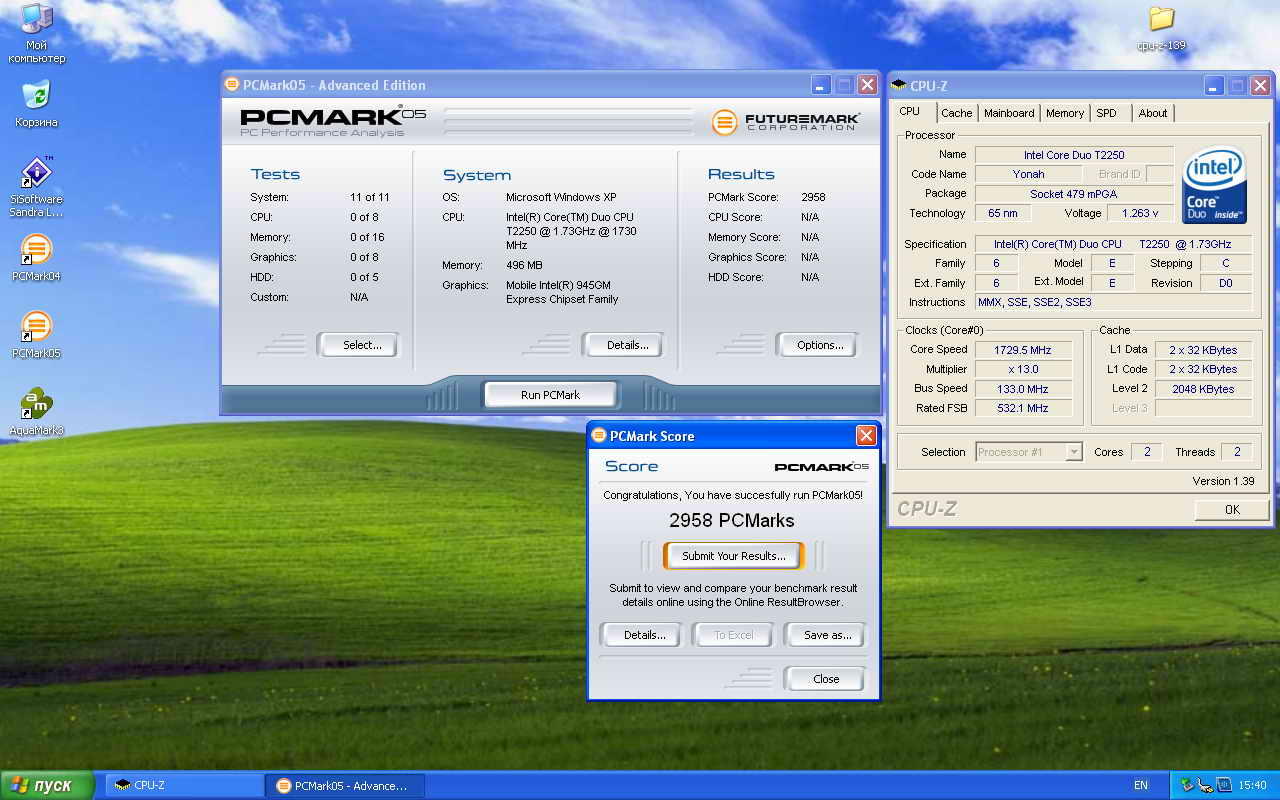
Task: Click the OS value Microsoft Windows XP
Action: click(563, 197)
